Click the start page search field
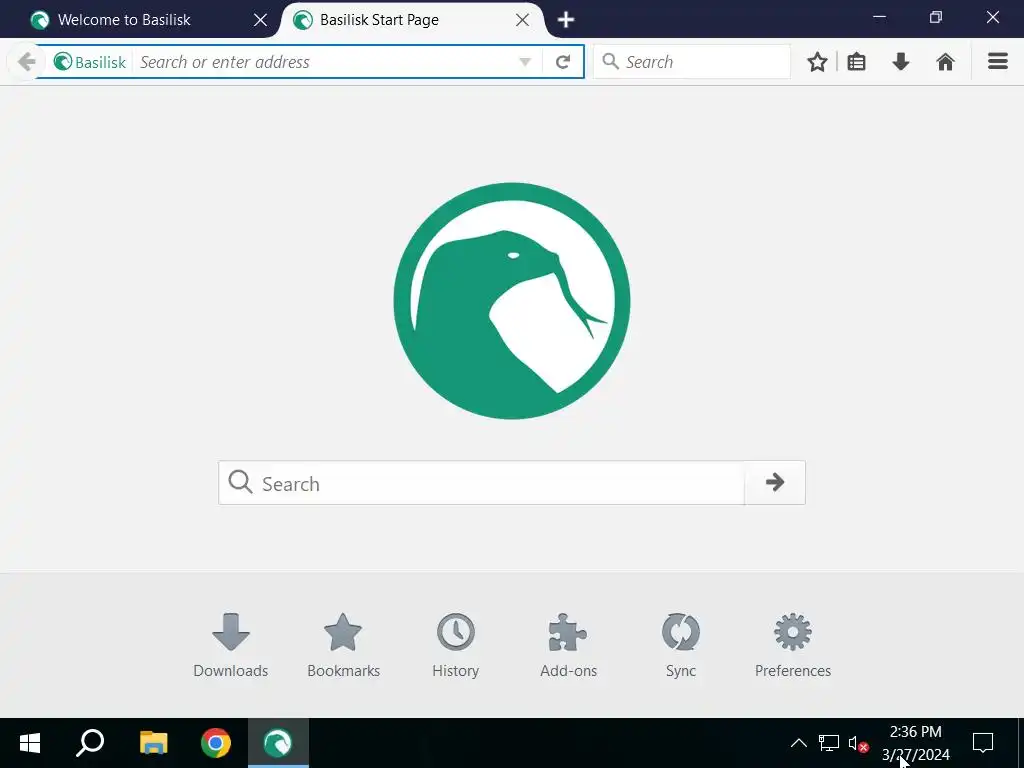 tap(481, 483)
